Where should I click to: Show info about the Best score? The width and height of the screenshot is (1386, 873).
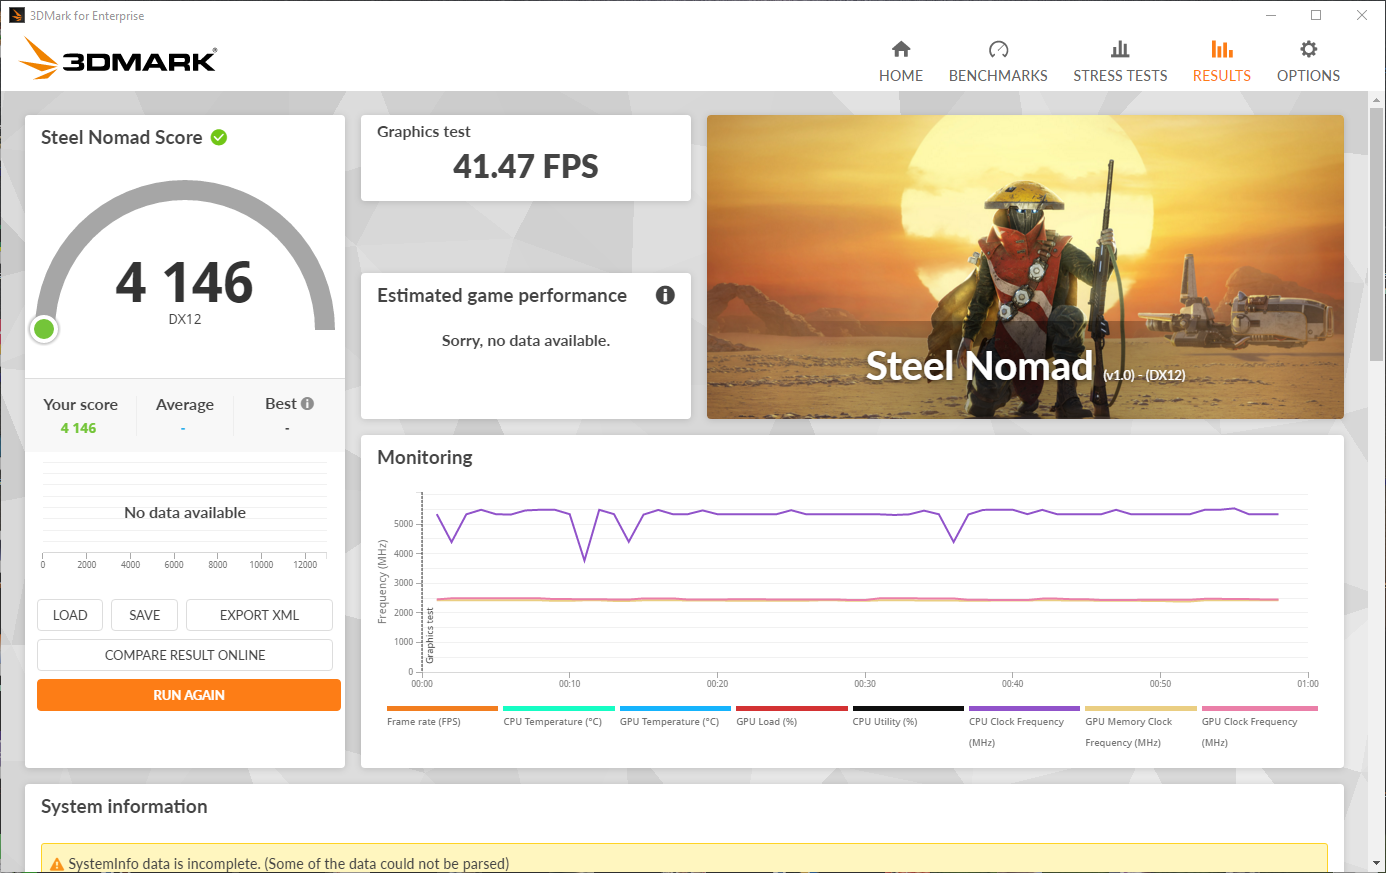pos(307,404)
